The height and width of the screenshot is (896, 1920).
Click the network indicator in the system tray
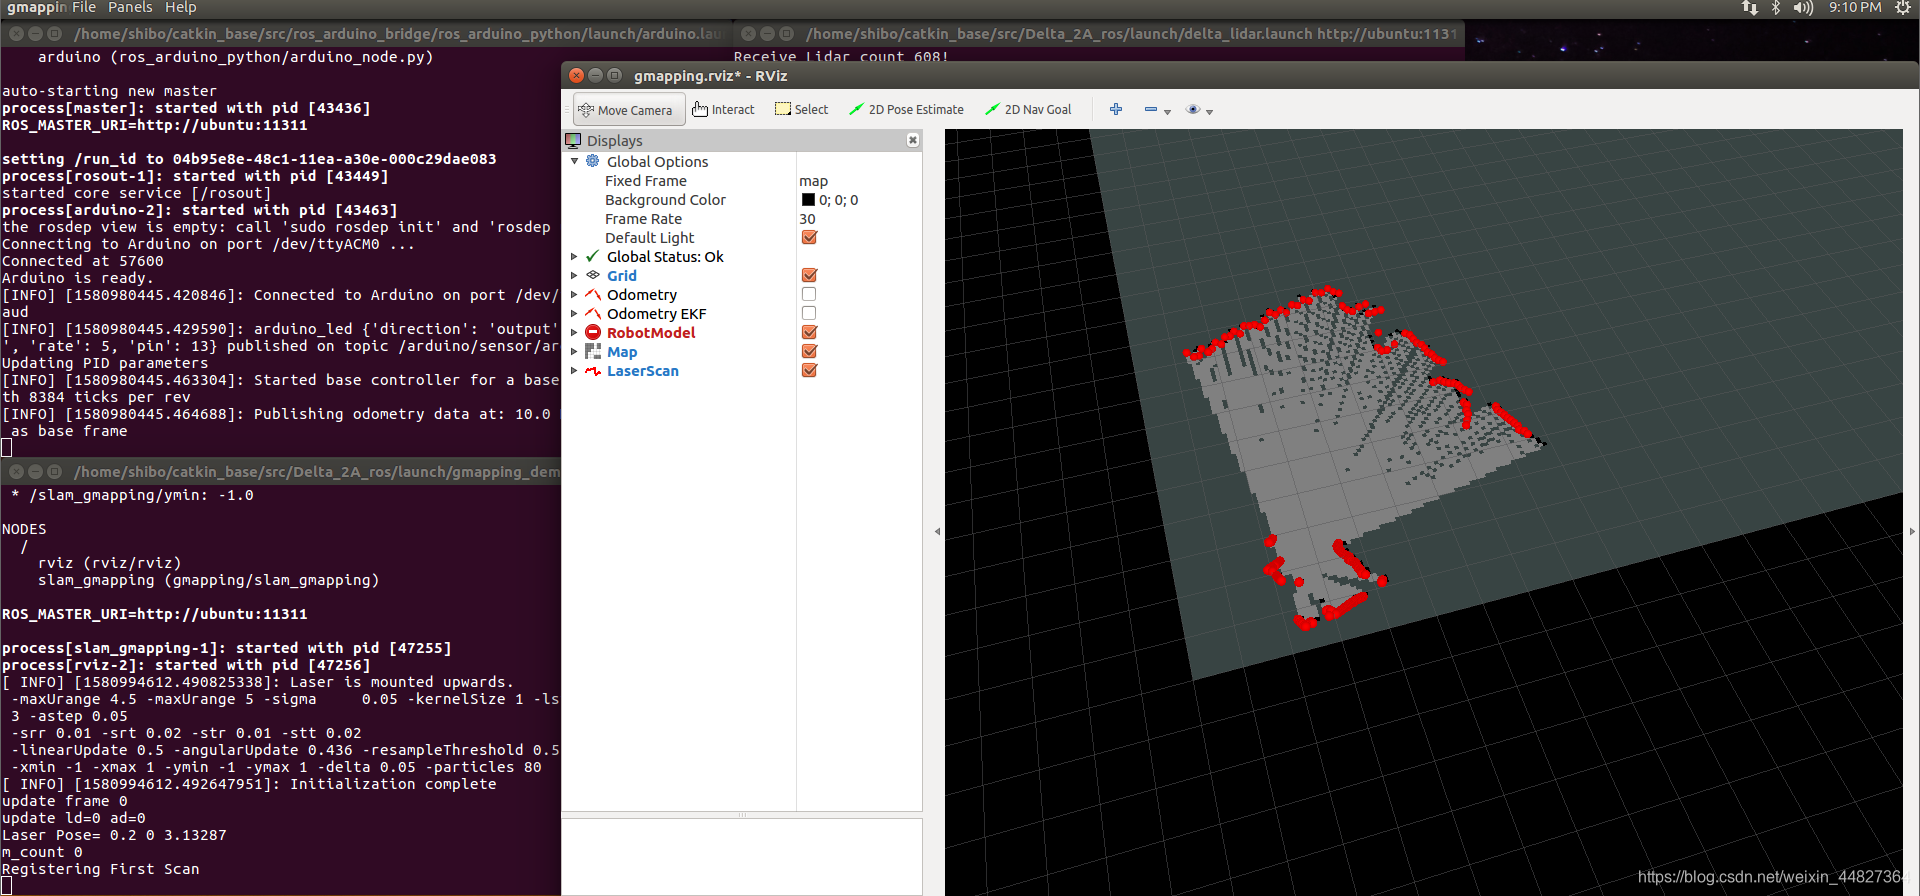tap(1749, 8)
